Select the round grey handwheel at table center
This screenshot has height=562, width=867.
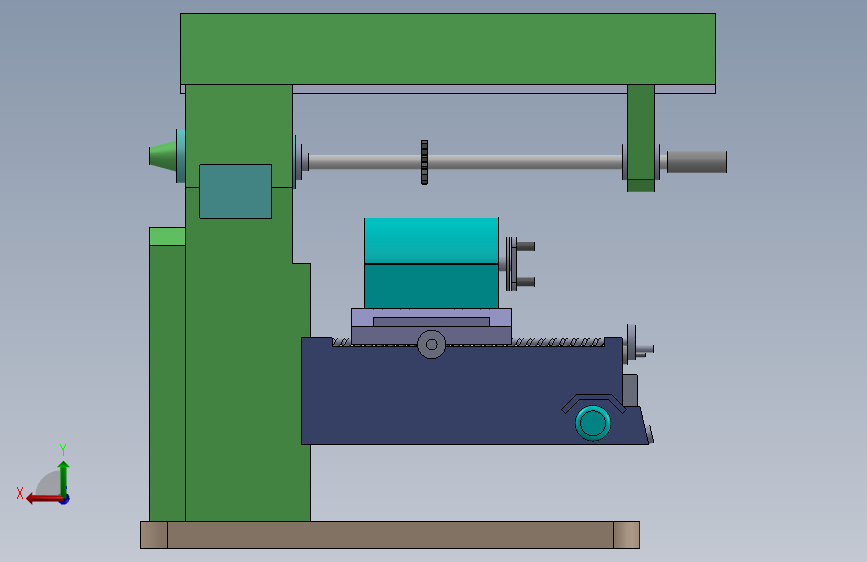(x=432, y=344)
